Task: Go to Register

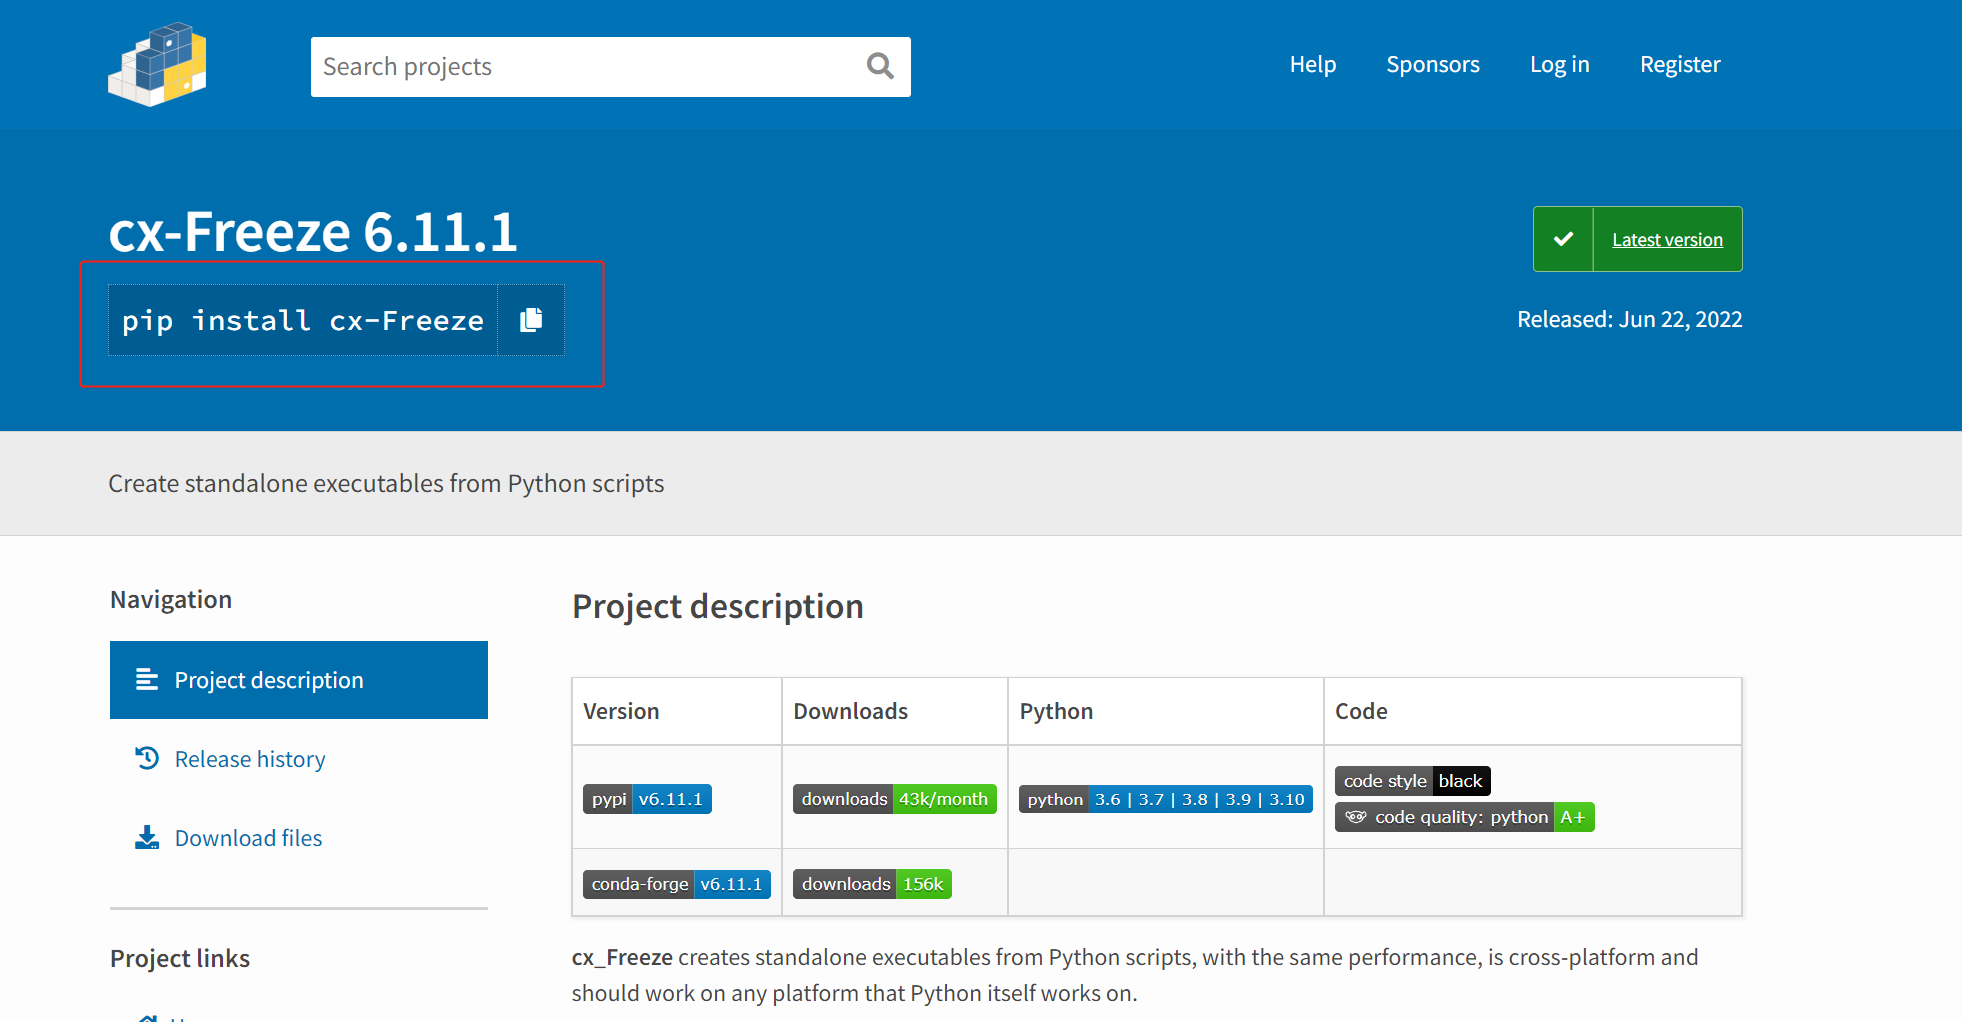Action: click(x=1680, y=64)
